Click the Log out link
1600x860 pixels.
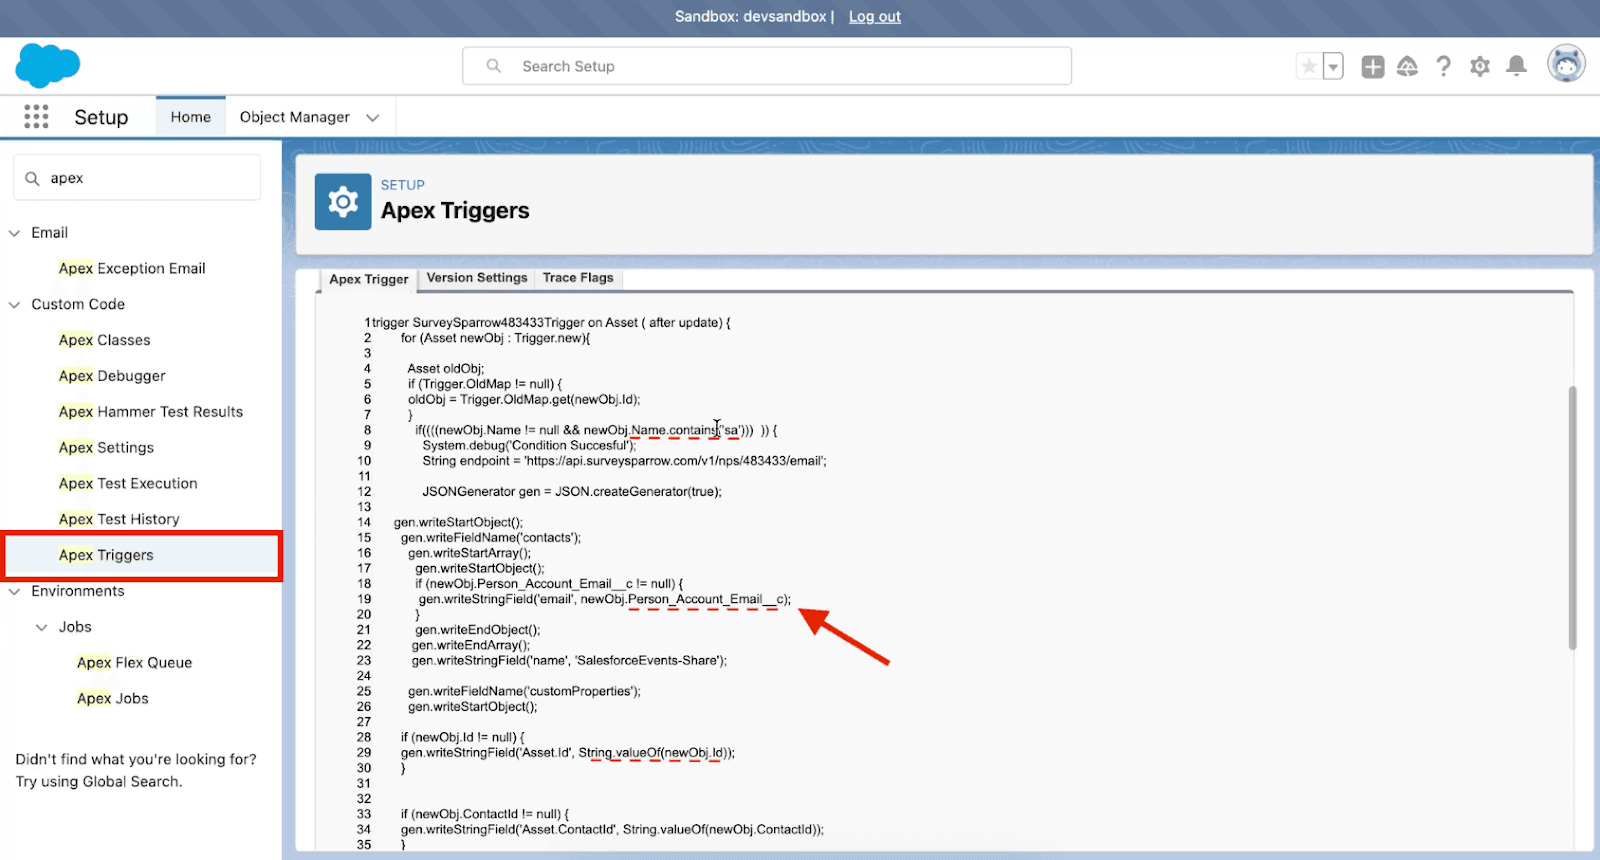click(874, 17)
